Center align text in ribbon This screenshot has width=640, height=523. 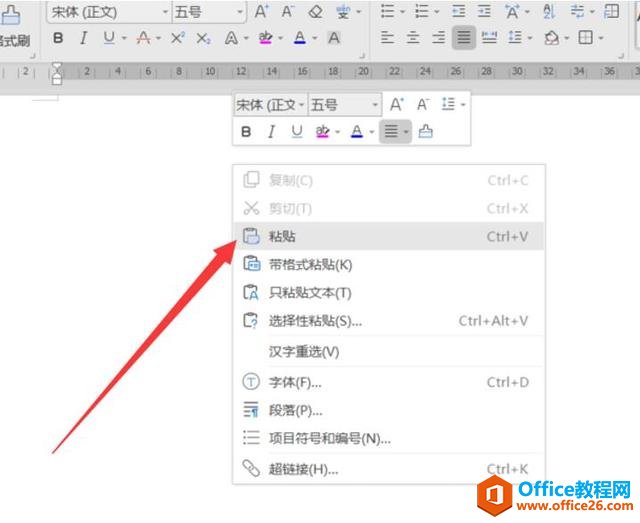[413, 38]
